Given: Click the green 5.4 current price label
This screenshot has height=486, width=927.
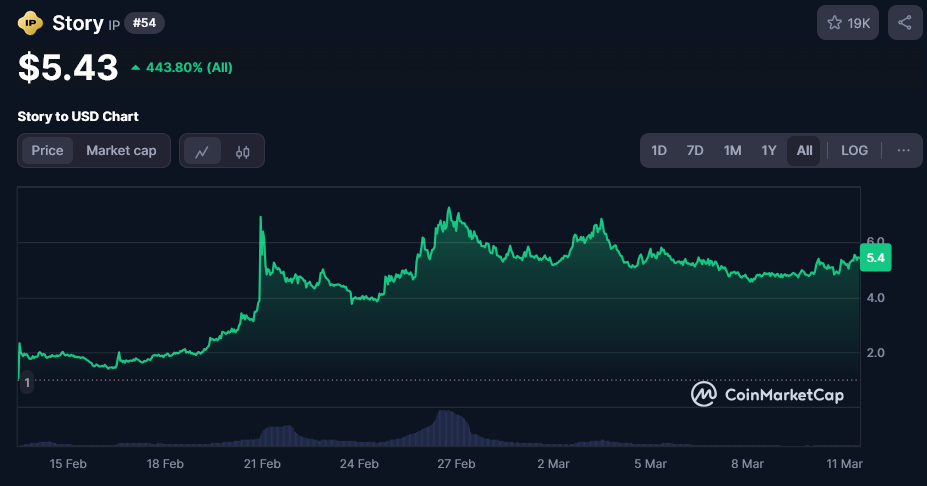Looking at the screenshot, I should pos(876,258).
